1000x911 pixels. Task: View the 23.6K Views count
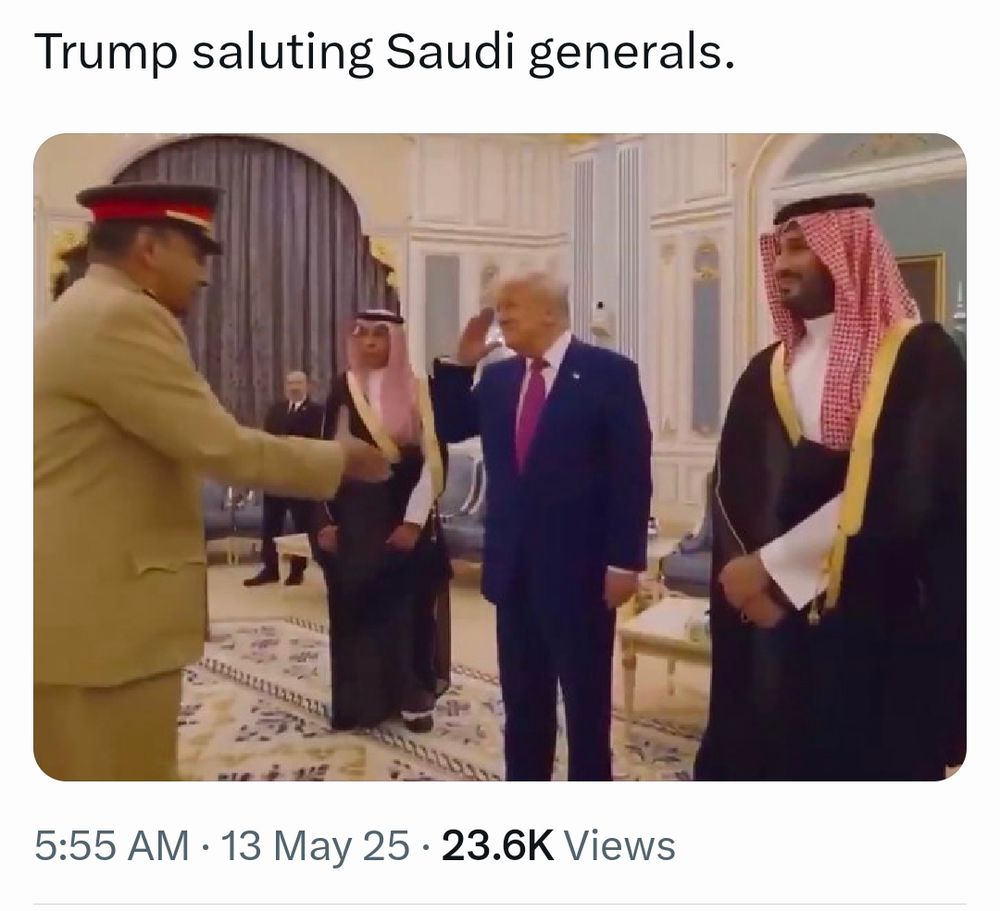[x=558, y=845]
